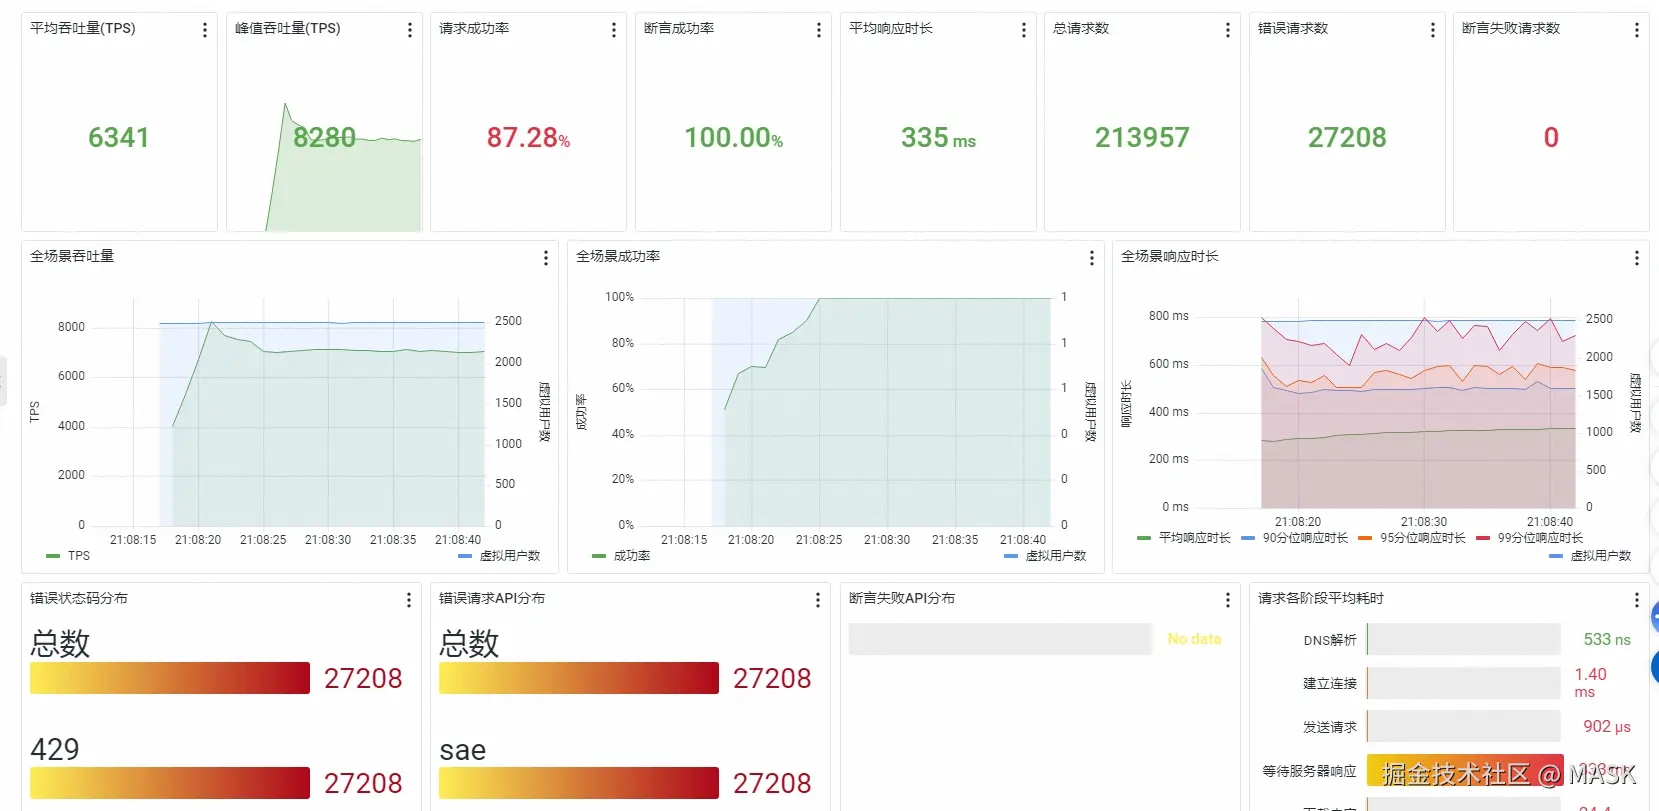This screenshot has height=811, width=1659.
Task: Open the 断言失败API分布 panel three-dot menu
Action: [x=1228, y=600]
